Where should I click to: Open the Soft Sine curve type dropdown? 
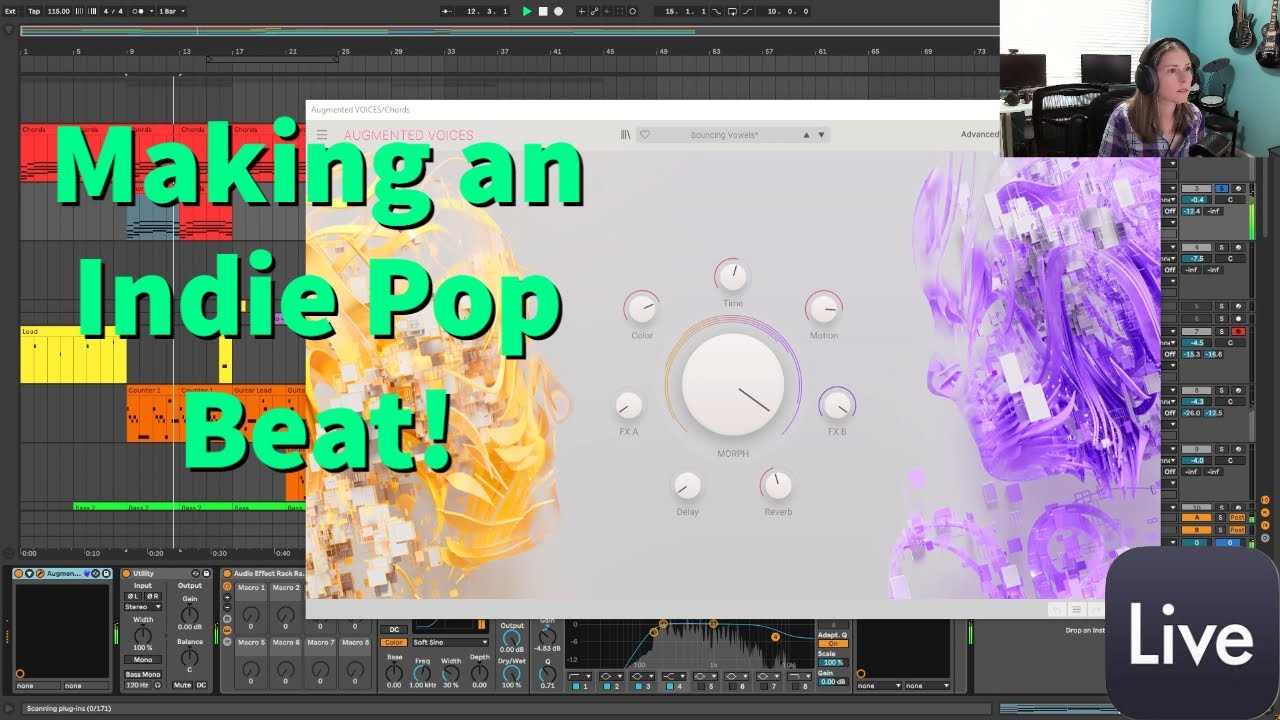(x=450, y=642)
